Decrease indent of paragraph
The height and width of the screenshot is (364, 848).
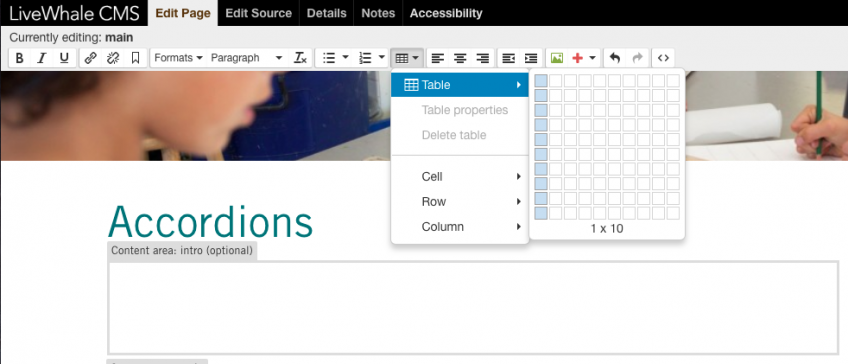(x=509, y=58)
